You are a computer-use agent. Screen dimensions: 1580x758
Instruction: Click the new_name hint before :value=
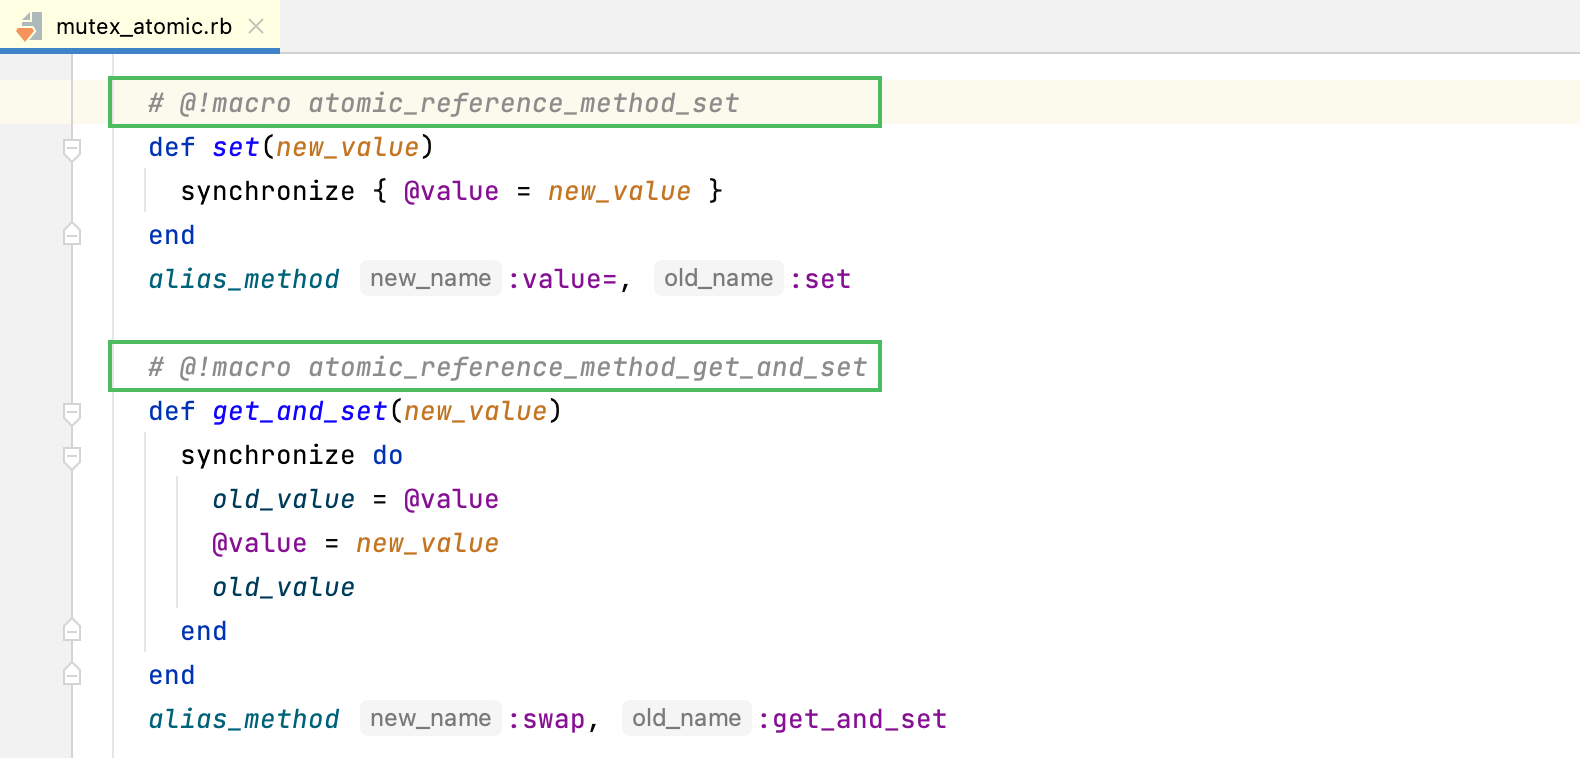click(x=430, y=278)
